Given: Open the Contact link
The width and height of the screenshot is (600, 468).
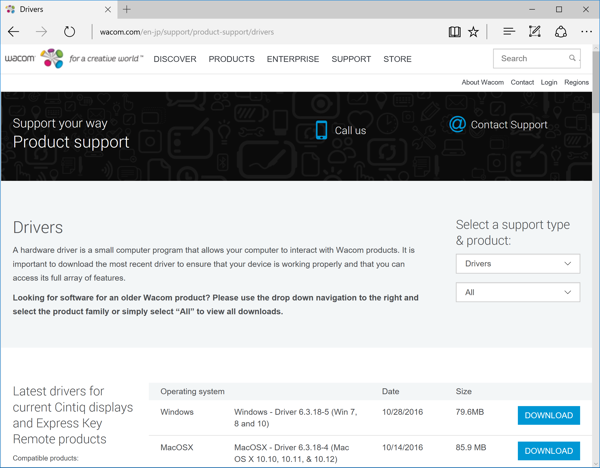Looking at the screenshot, I should (x=522, y=82).
